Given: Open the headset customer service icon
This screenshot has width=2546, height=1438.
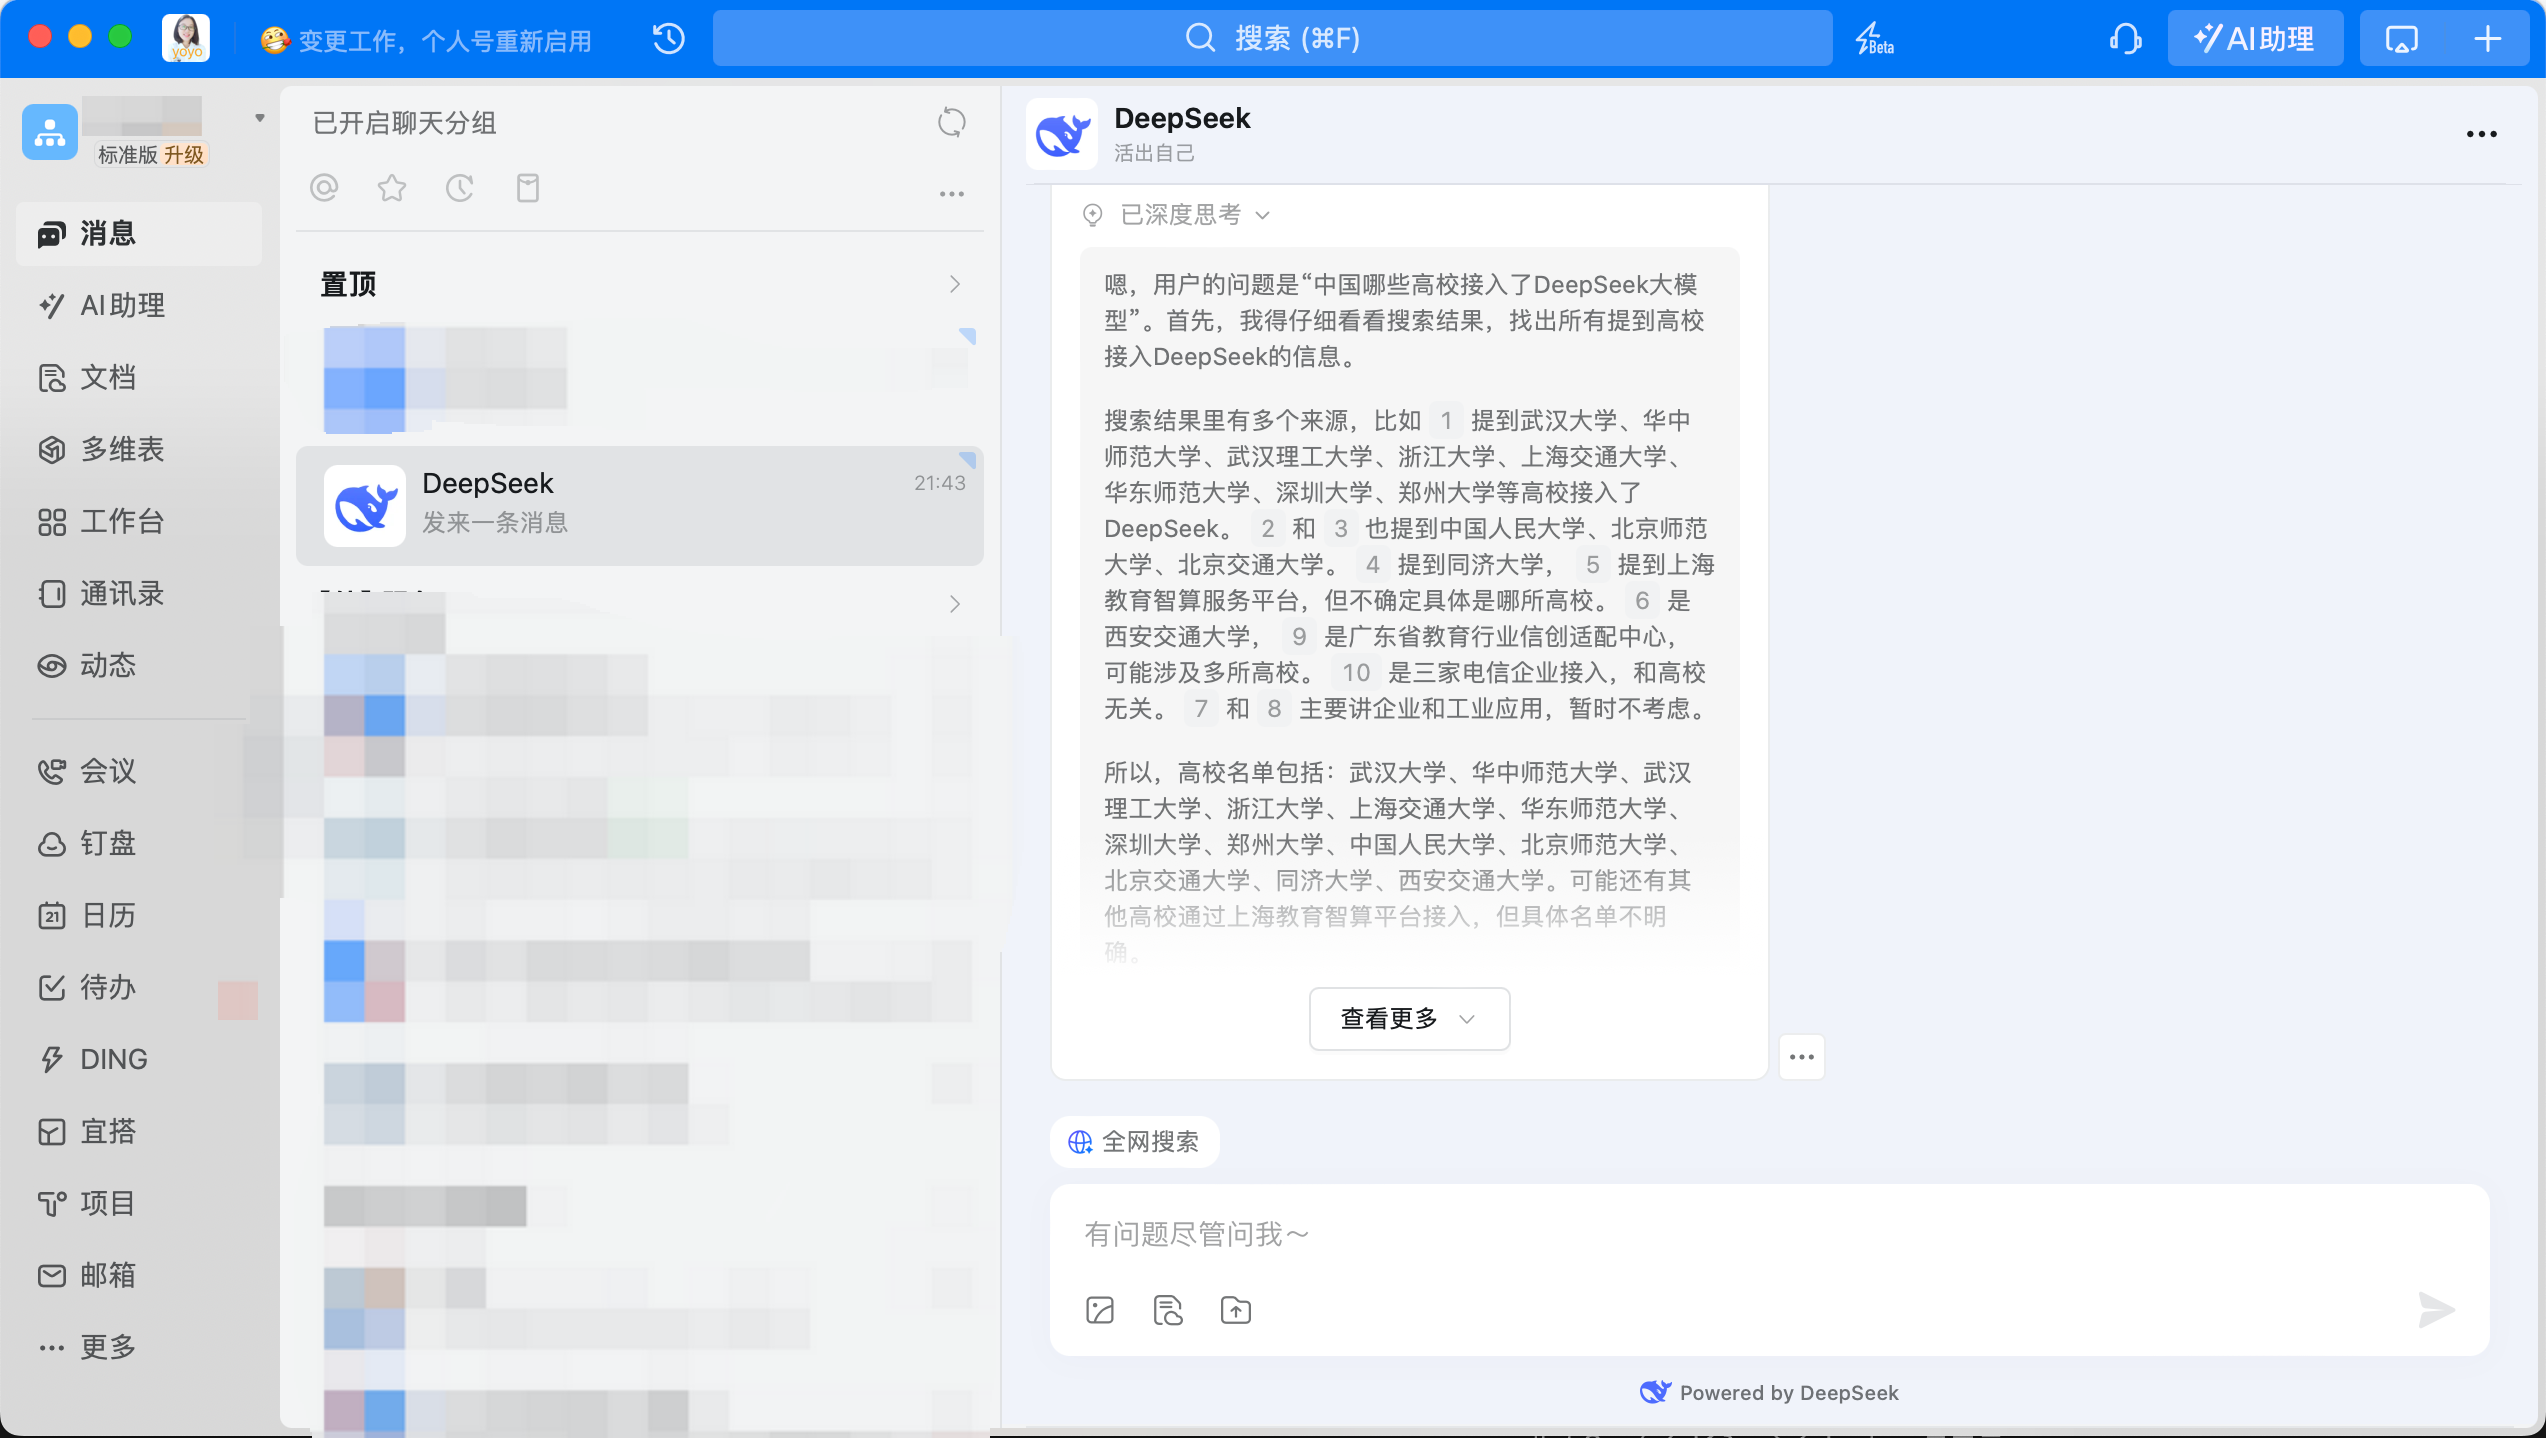Looking at the screenshot, I should [x=2124, y=39].
